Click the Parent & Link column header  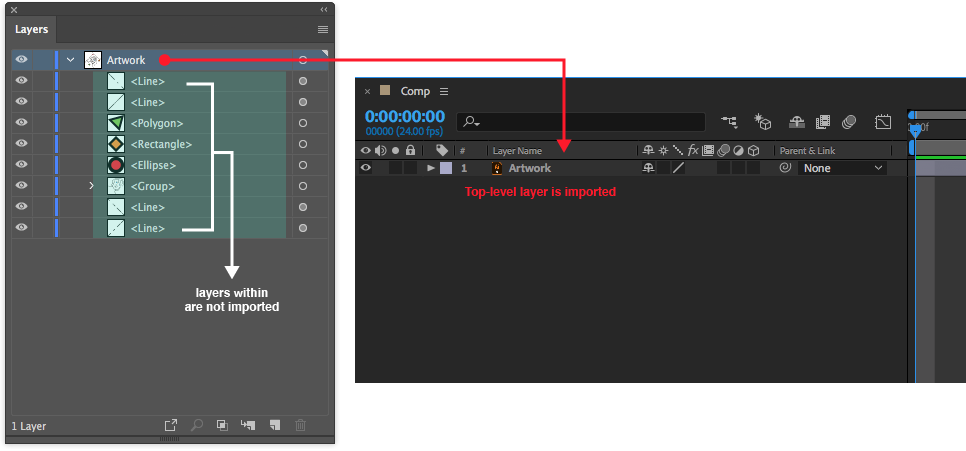tap(807, 150)
